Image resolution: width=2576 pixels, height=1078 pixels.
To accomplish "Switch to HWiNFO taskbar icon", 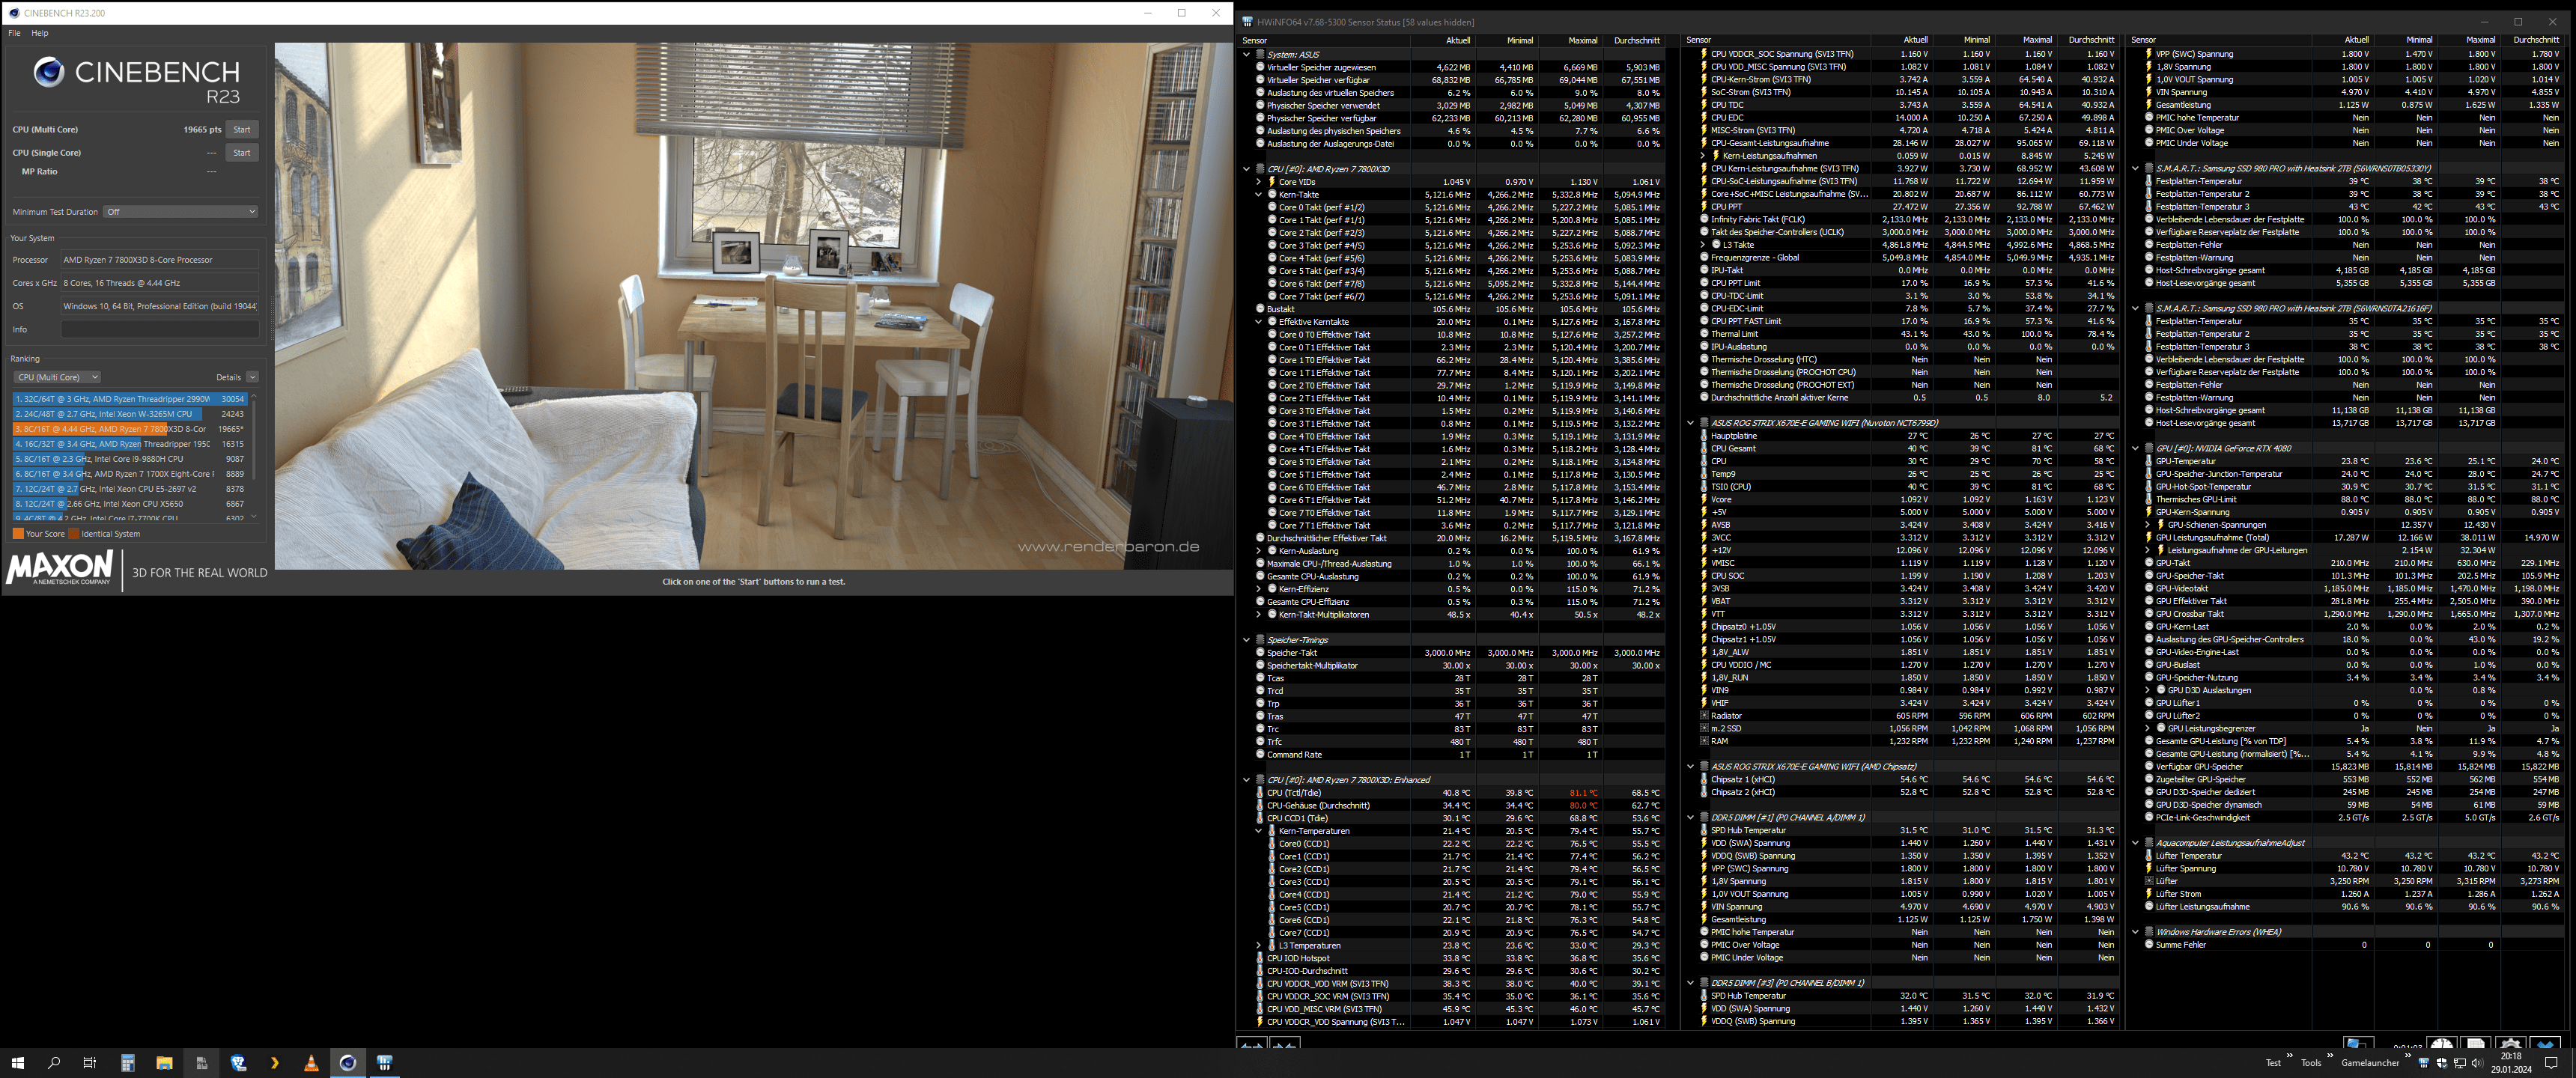I will pos(385,1063).
